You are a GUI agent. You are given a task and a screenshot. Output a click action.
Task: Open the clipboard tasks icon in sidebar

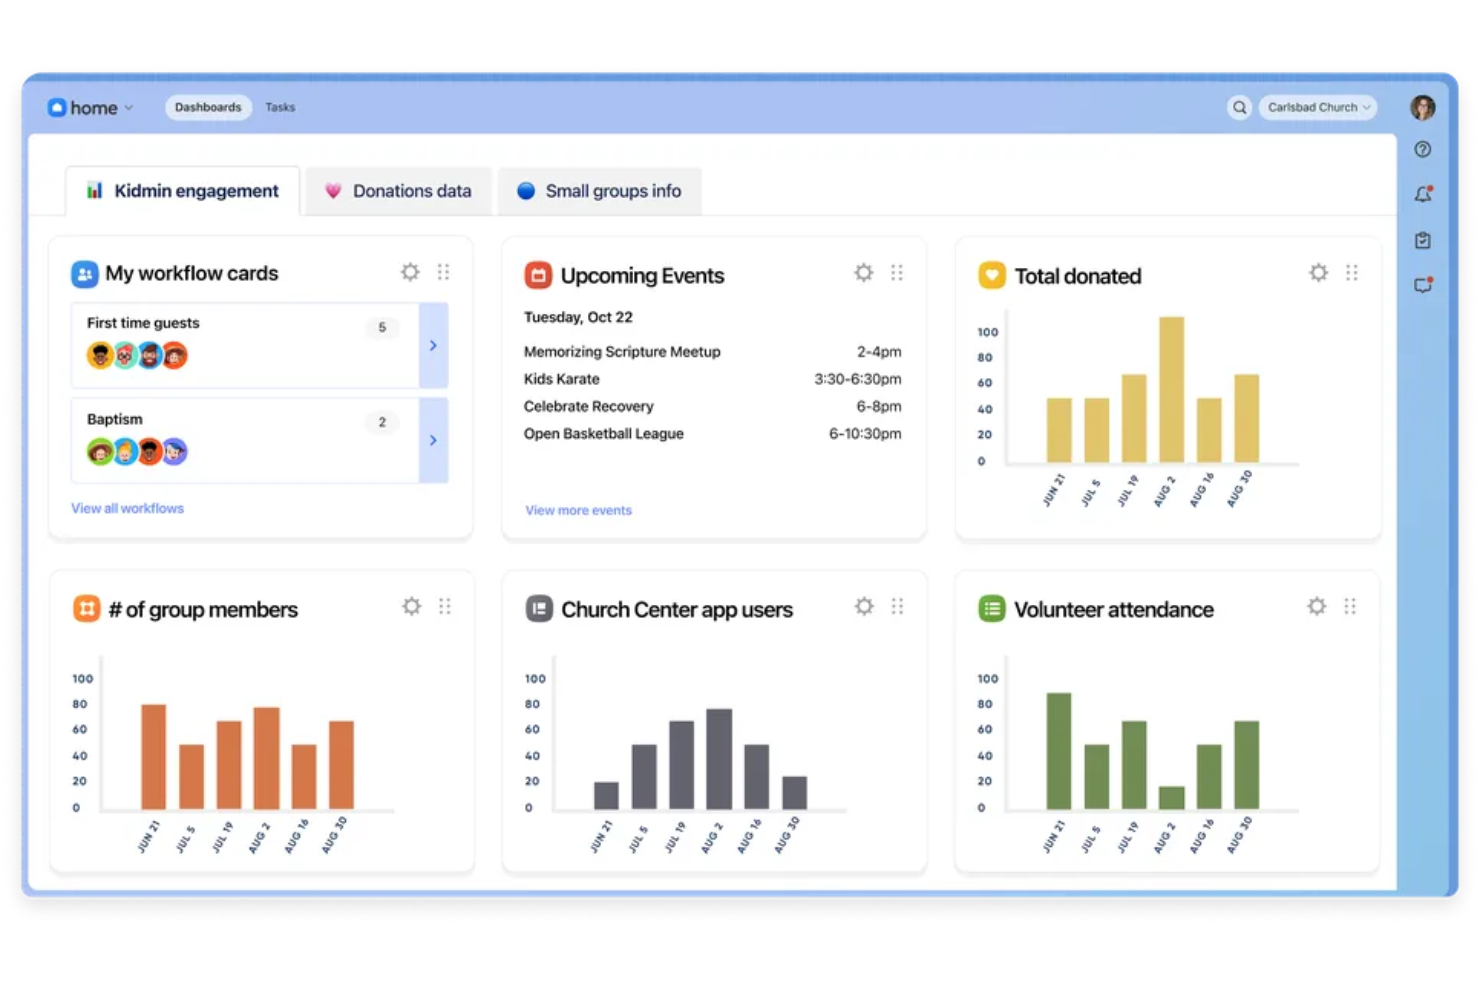[x=1422, y=240]
